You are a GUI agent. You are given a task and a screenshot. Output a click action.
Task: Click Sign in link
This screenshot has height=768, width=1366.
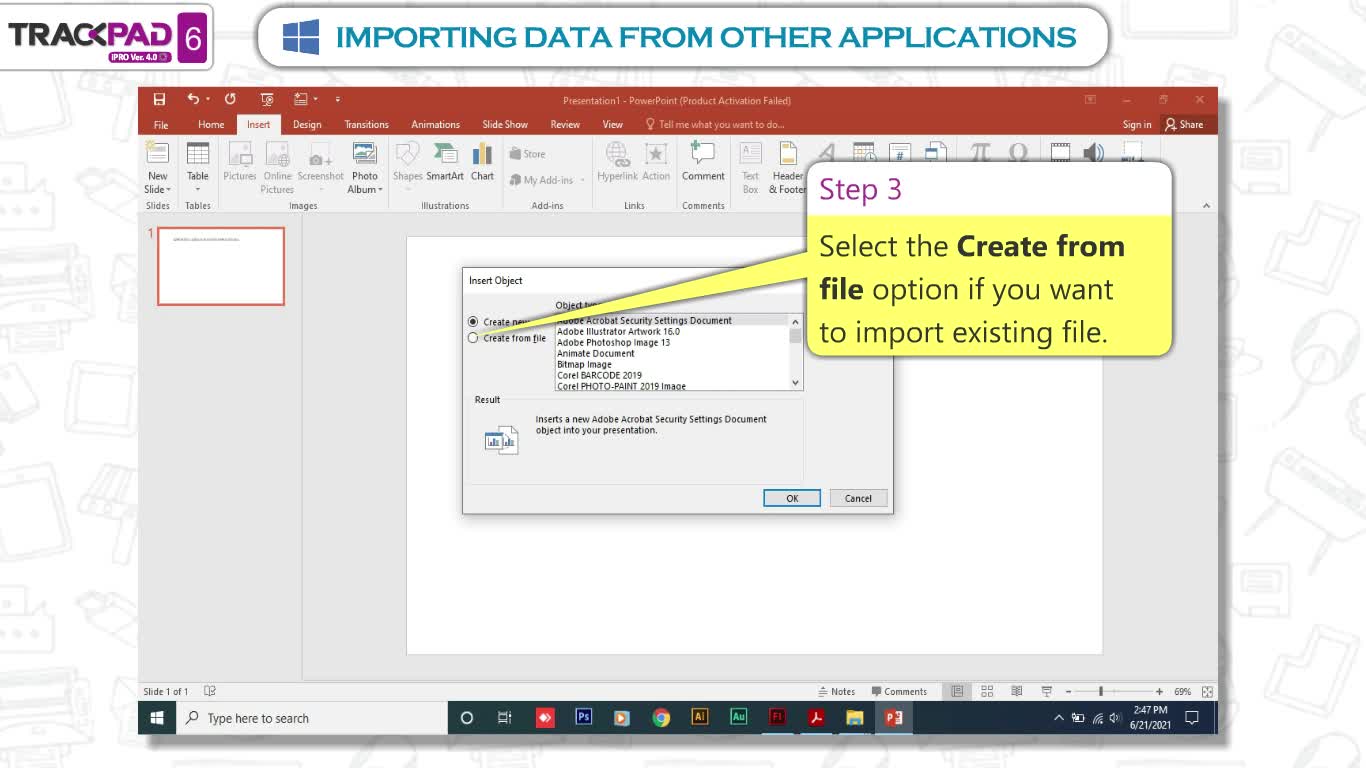pyautogui.click(x=1136, y=125)
